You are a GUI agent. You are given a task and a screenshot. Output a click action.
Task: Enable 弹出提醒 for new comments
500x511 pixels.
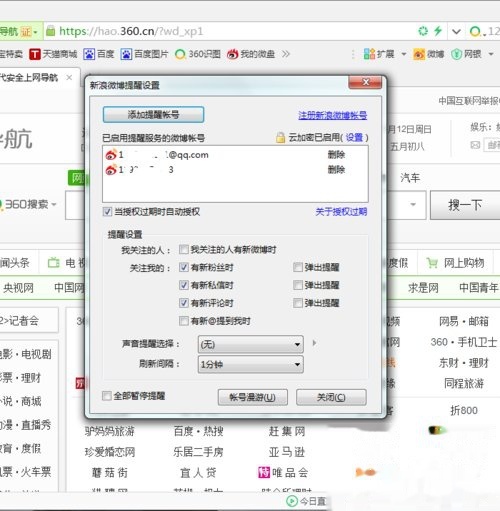tap(298, 303)
